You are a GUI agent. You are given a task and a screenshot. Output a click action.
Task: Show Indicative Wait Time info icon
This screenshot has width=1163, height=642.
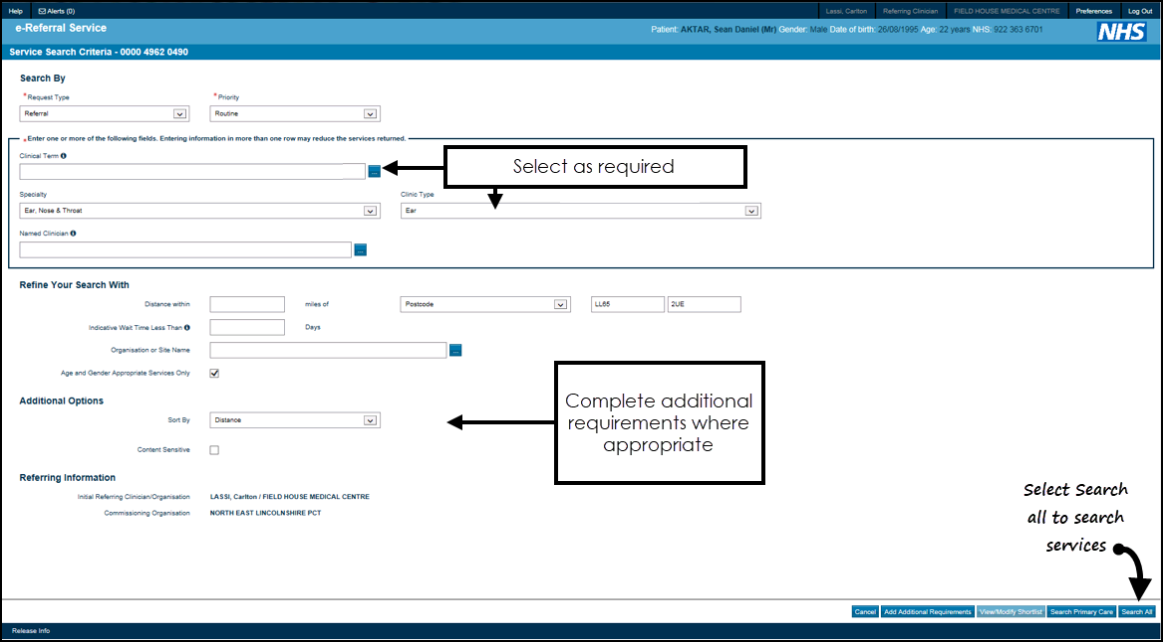[187, 327]
